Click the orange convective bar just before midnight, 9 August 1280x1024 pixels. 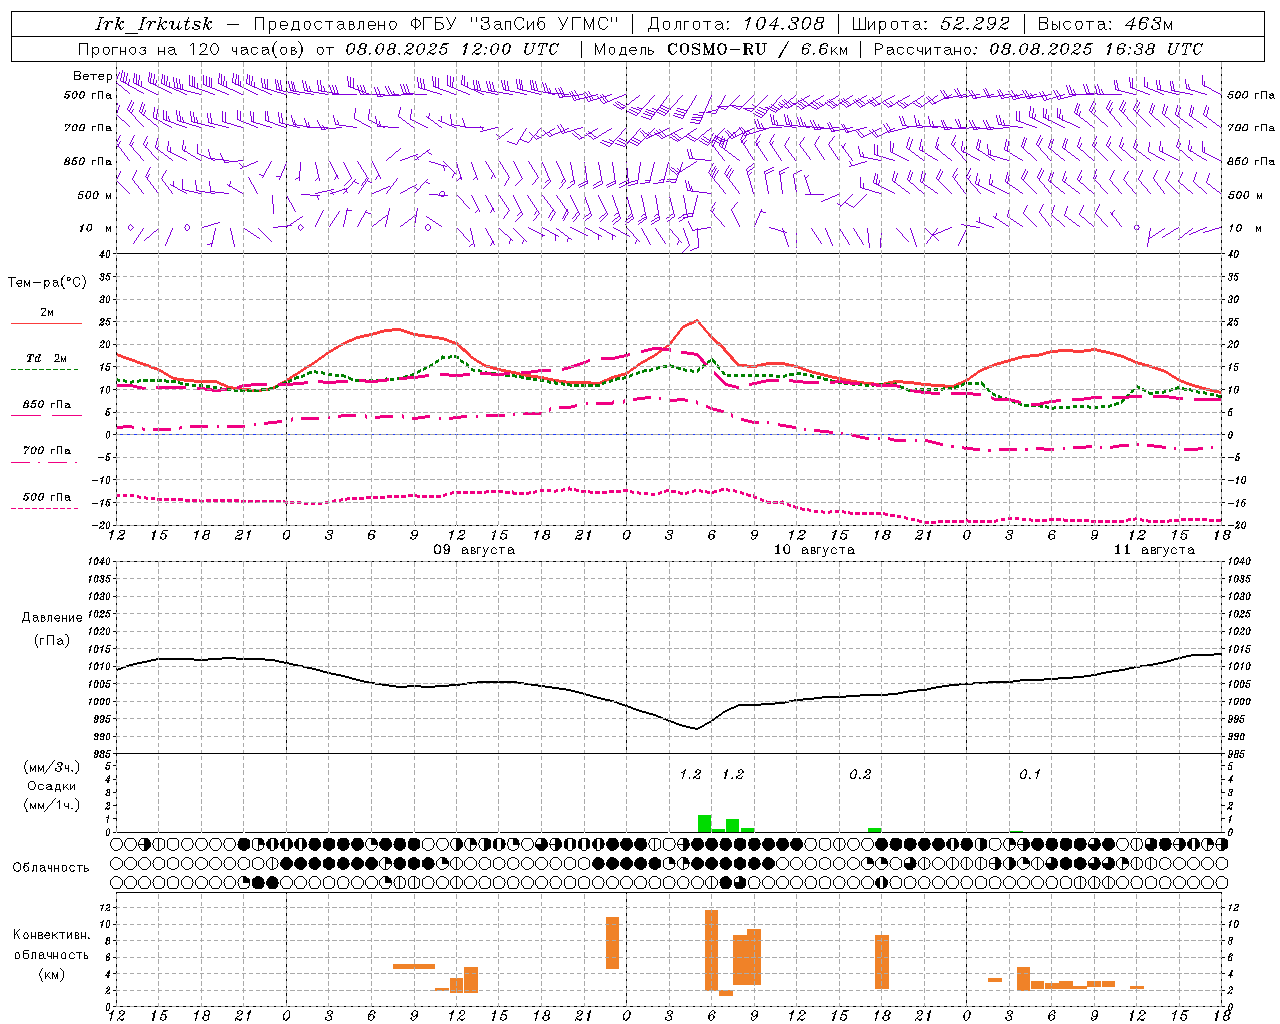pos(612,943)
